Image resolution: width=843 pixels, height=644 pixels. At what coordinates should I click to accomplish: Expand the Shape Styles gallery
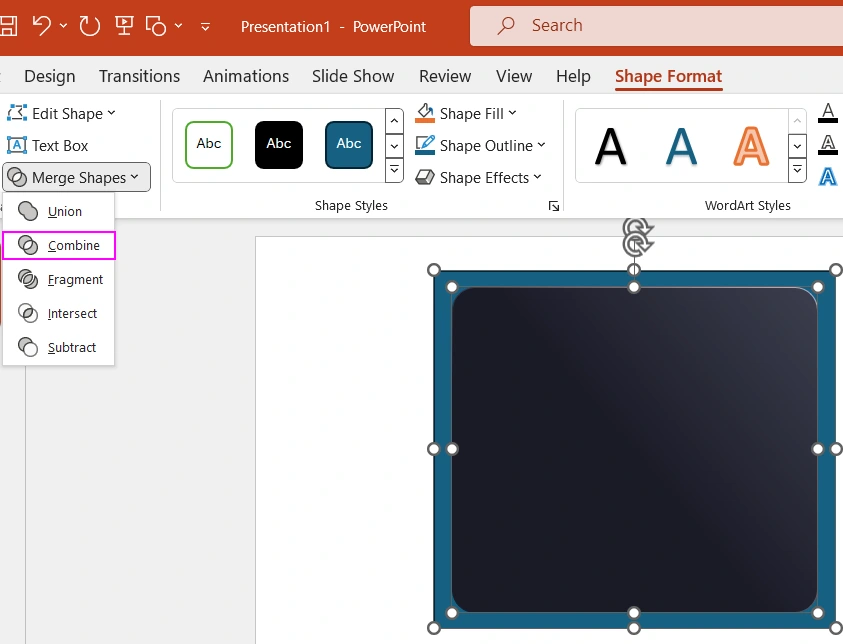[x=394, y=170]
